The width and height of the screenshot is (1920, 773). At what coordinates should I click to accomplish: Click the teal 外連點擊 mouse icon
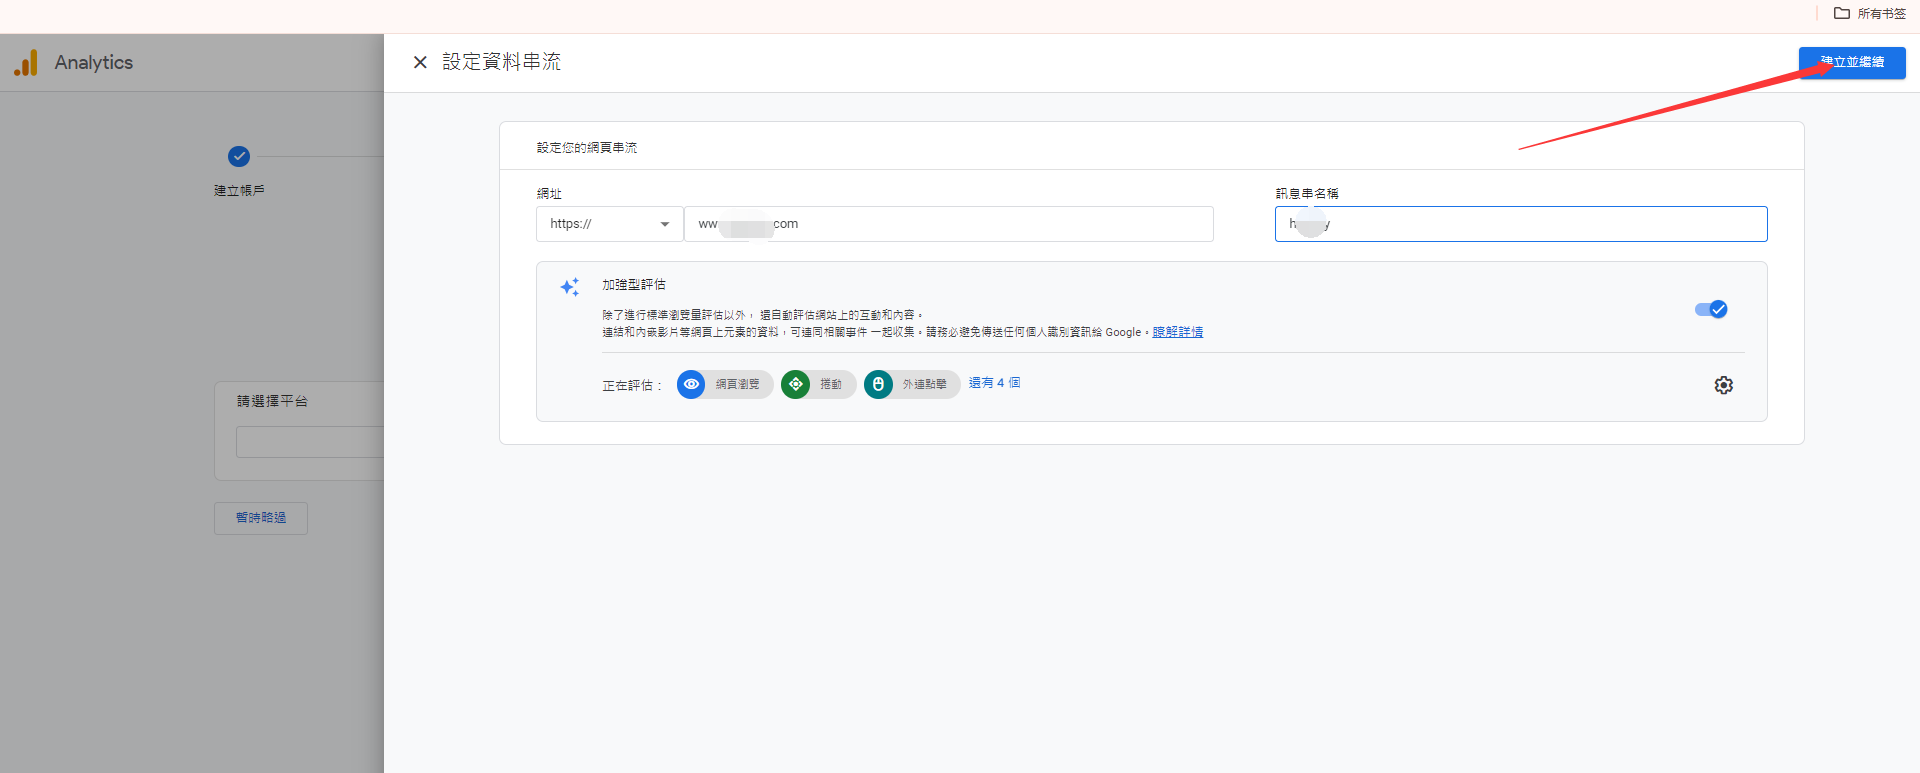click(x=878, y=384)
